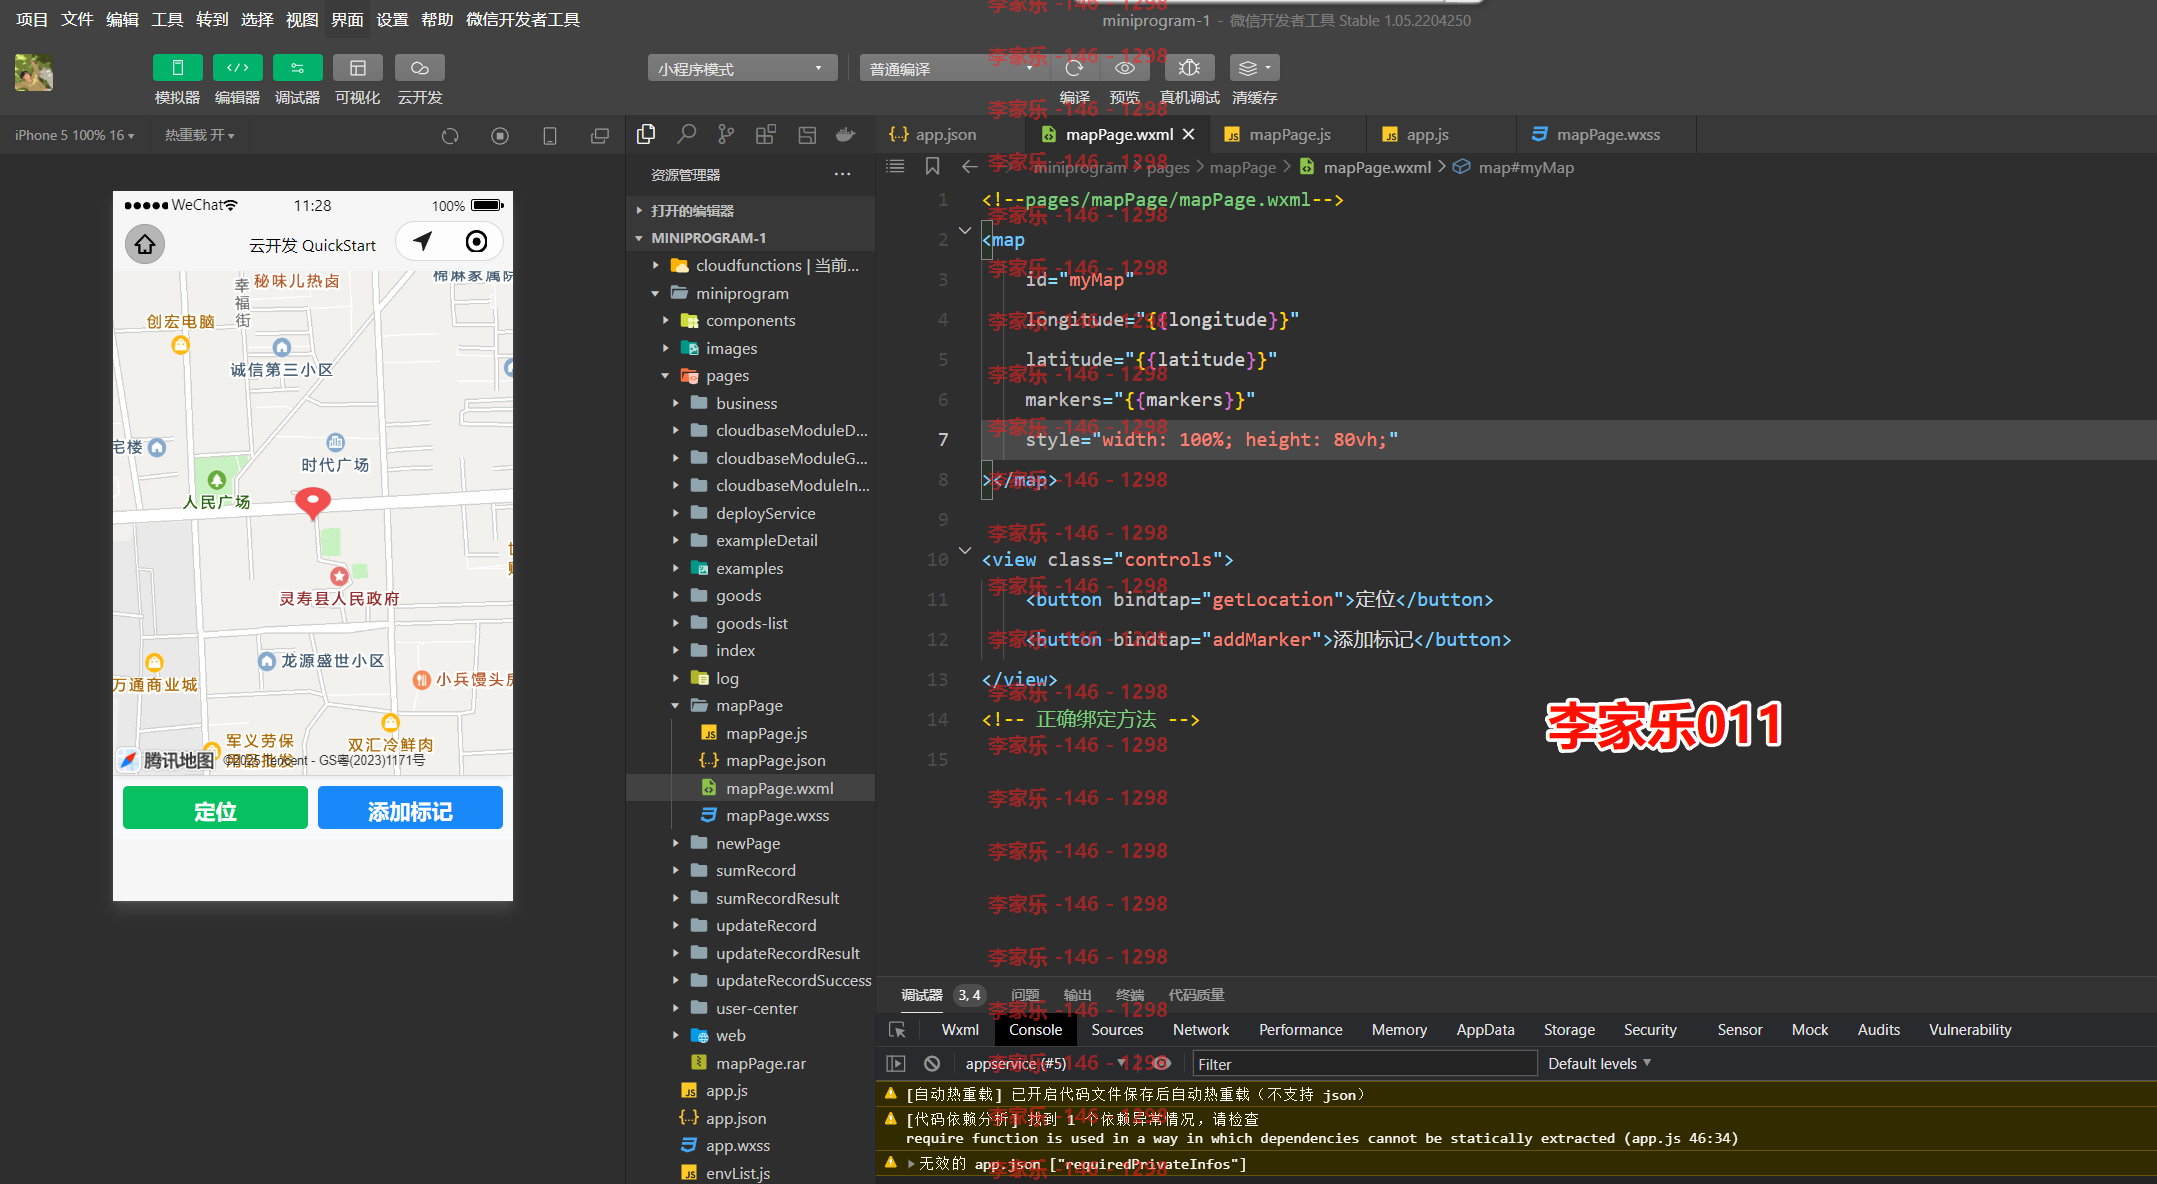
Task: Click the green 定位 button in simulator
Action: tap(215, 808)
